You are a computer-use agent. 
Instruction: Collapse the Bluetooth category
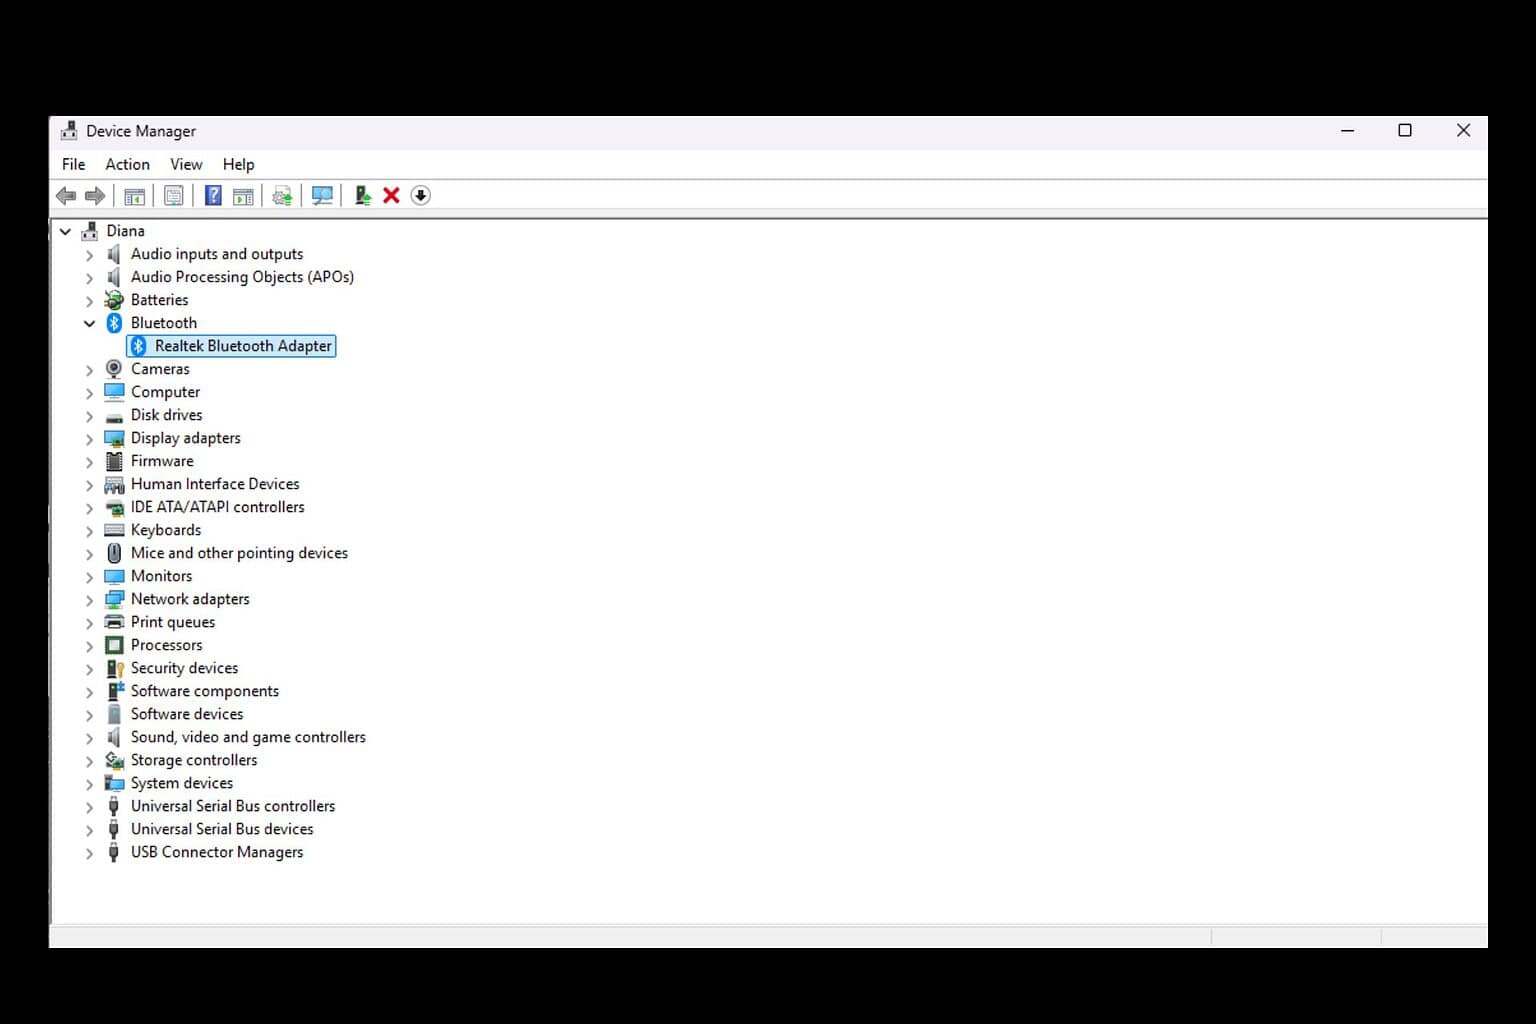pos(89,322)
